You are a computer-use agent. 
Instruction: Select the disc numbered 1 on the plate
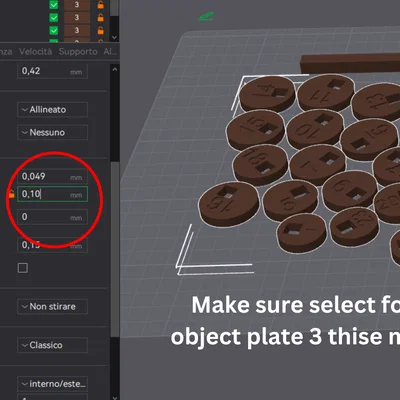coord(302,233)
